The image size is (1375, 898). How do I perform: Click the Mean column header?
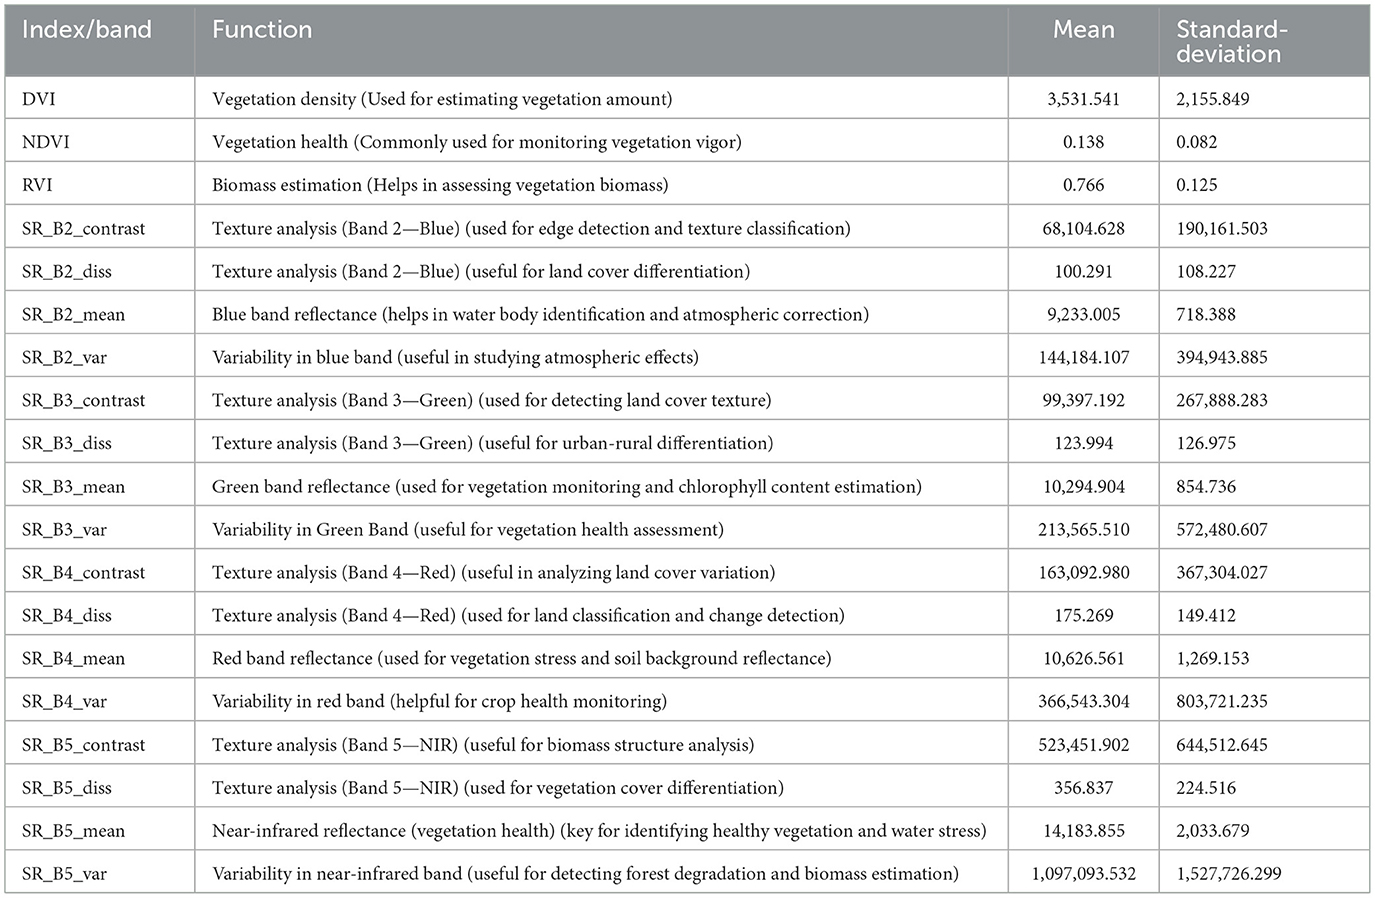pos(1083,30)
